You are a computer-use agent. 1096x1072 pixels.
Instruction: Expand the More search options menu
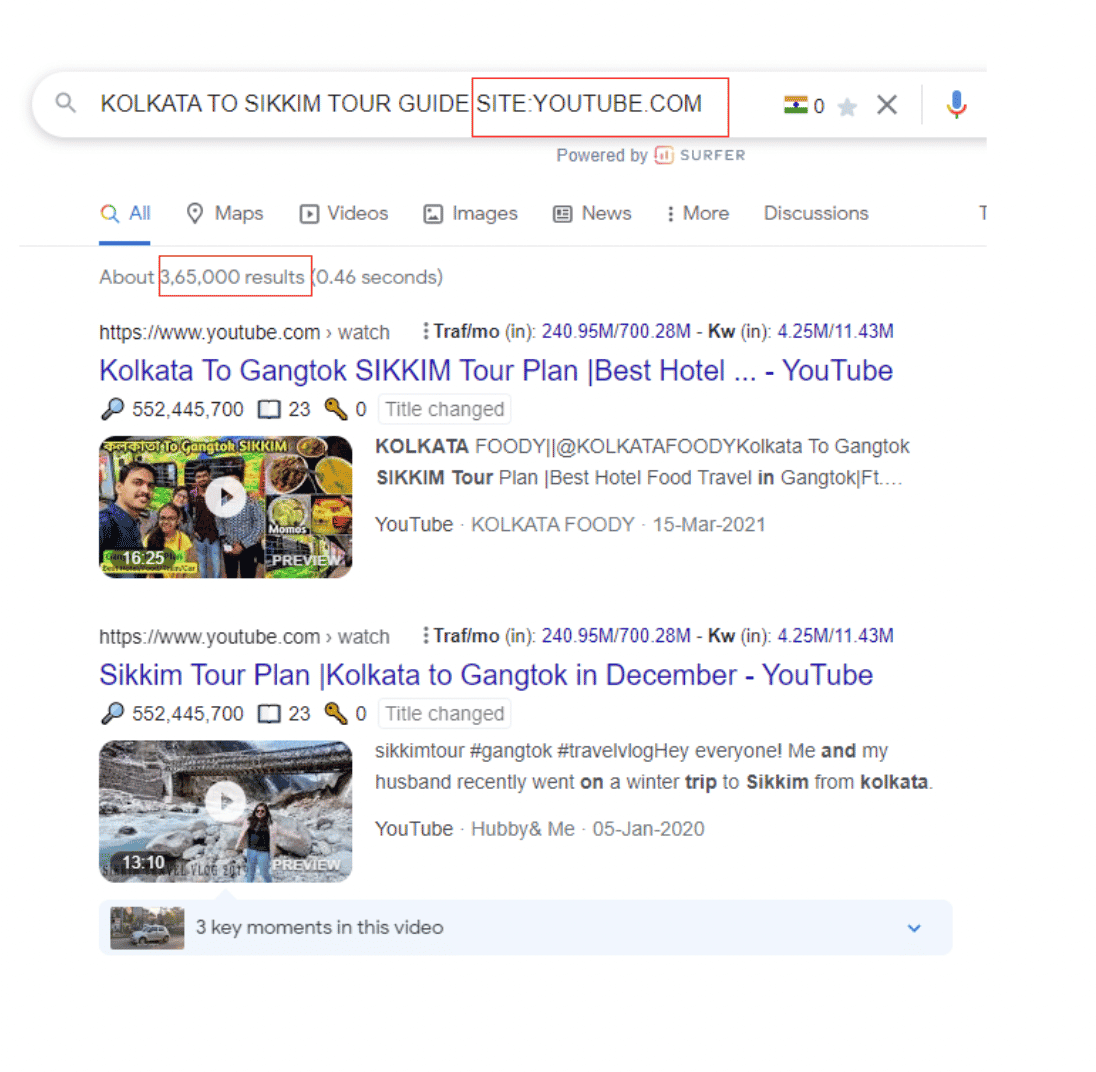click(x=698, y=213)
